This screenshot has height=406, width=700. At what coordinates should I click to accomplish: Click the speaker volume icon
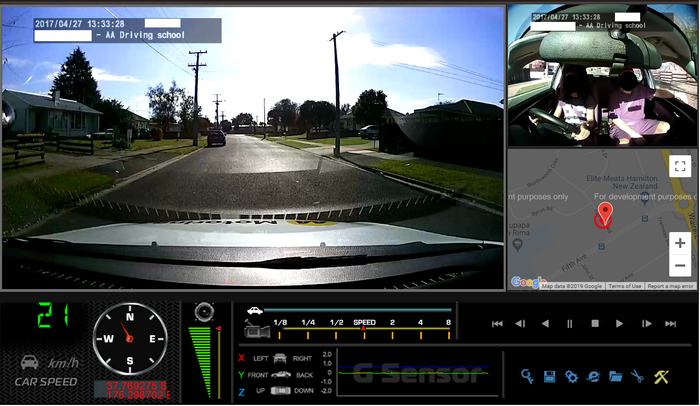pos(204,312)
